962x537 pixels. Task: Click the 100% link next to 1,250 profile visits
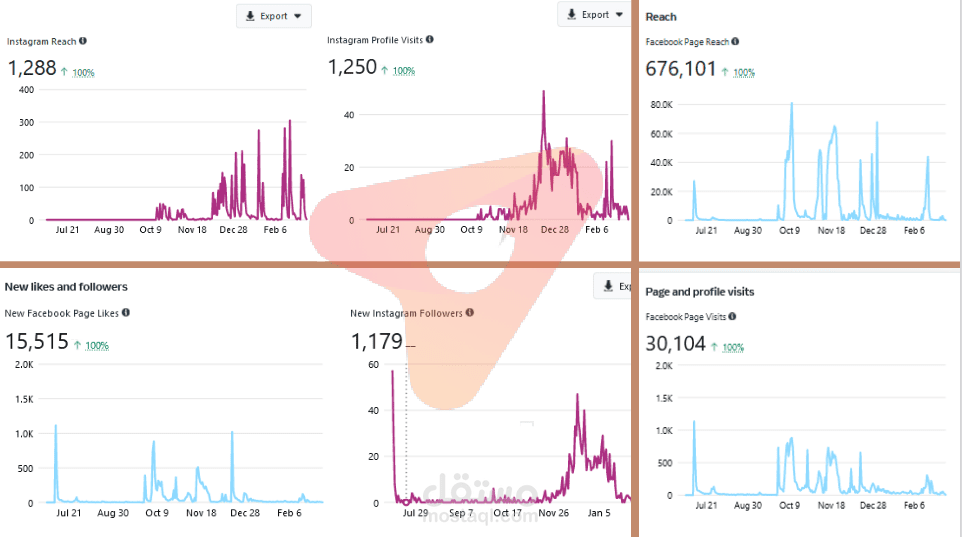(x=404, y=71)
